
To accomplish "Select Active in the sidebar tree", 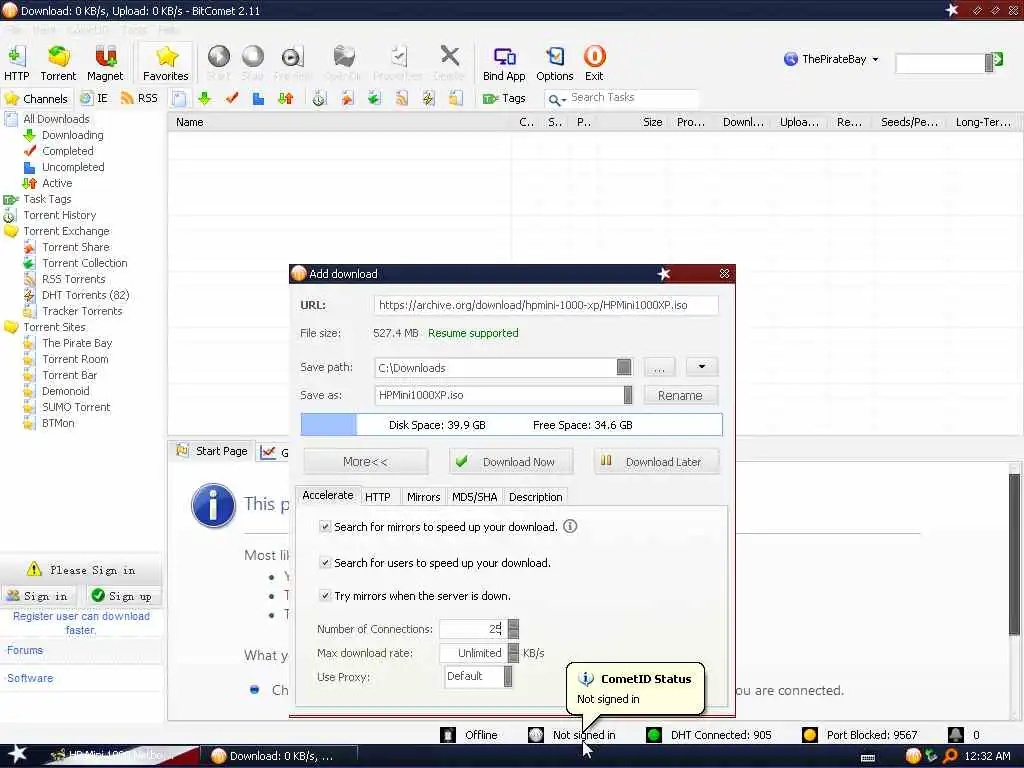I will click(57, 183).
